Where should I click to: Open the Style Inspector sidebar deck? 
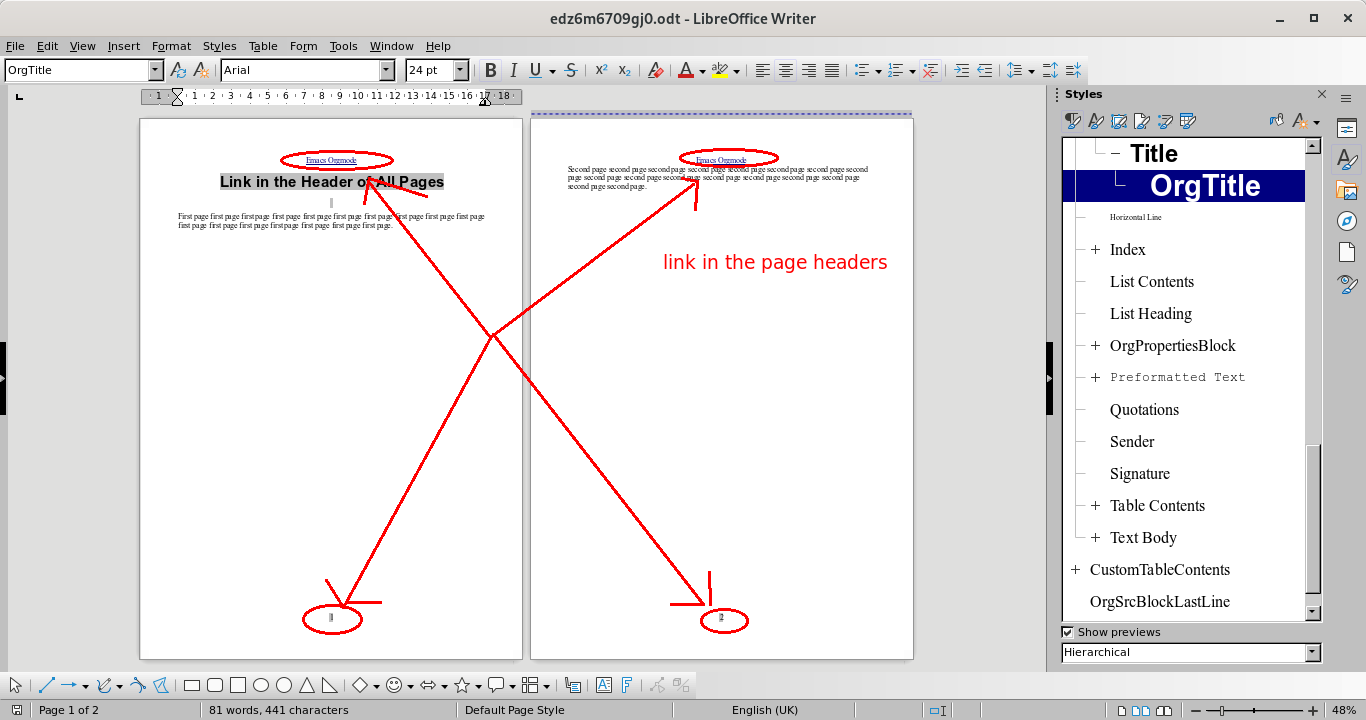pyautogui.click(x=1347, y=284)
